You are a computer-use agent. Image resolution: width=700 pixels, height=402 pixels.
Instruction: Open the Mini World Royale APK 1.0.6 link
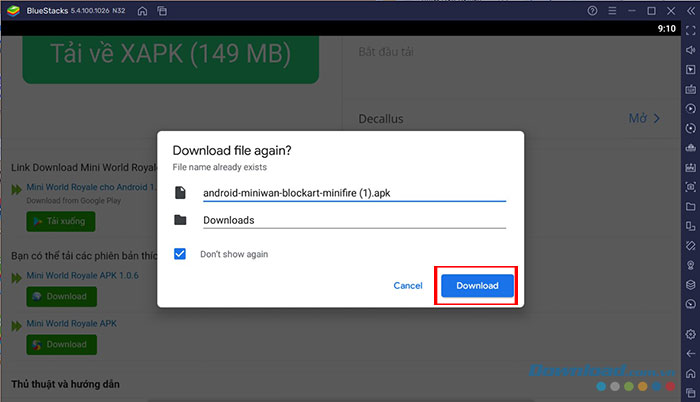[82, 275]
